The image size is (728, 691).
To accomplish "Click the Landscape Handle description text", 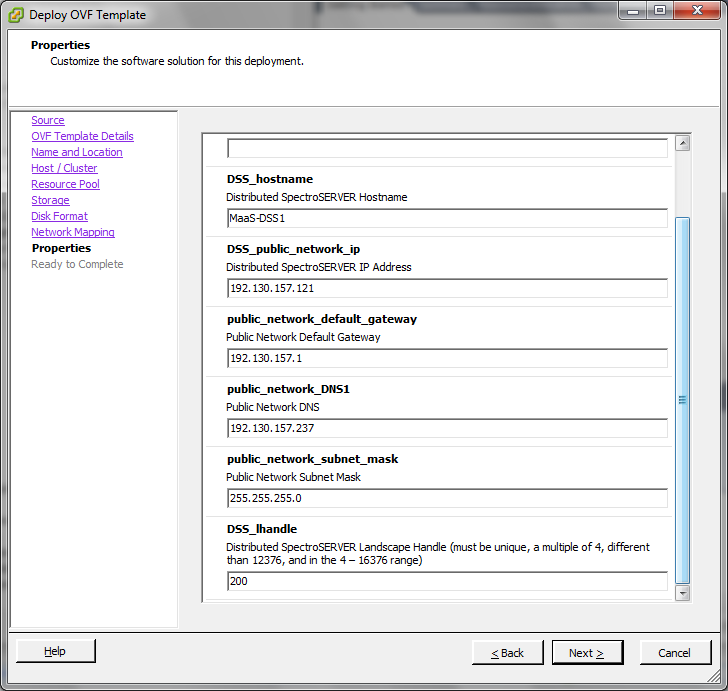I will coord(438,554).
